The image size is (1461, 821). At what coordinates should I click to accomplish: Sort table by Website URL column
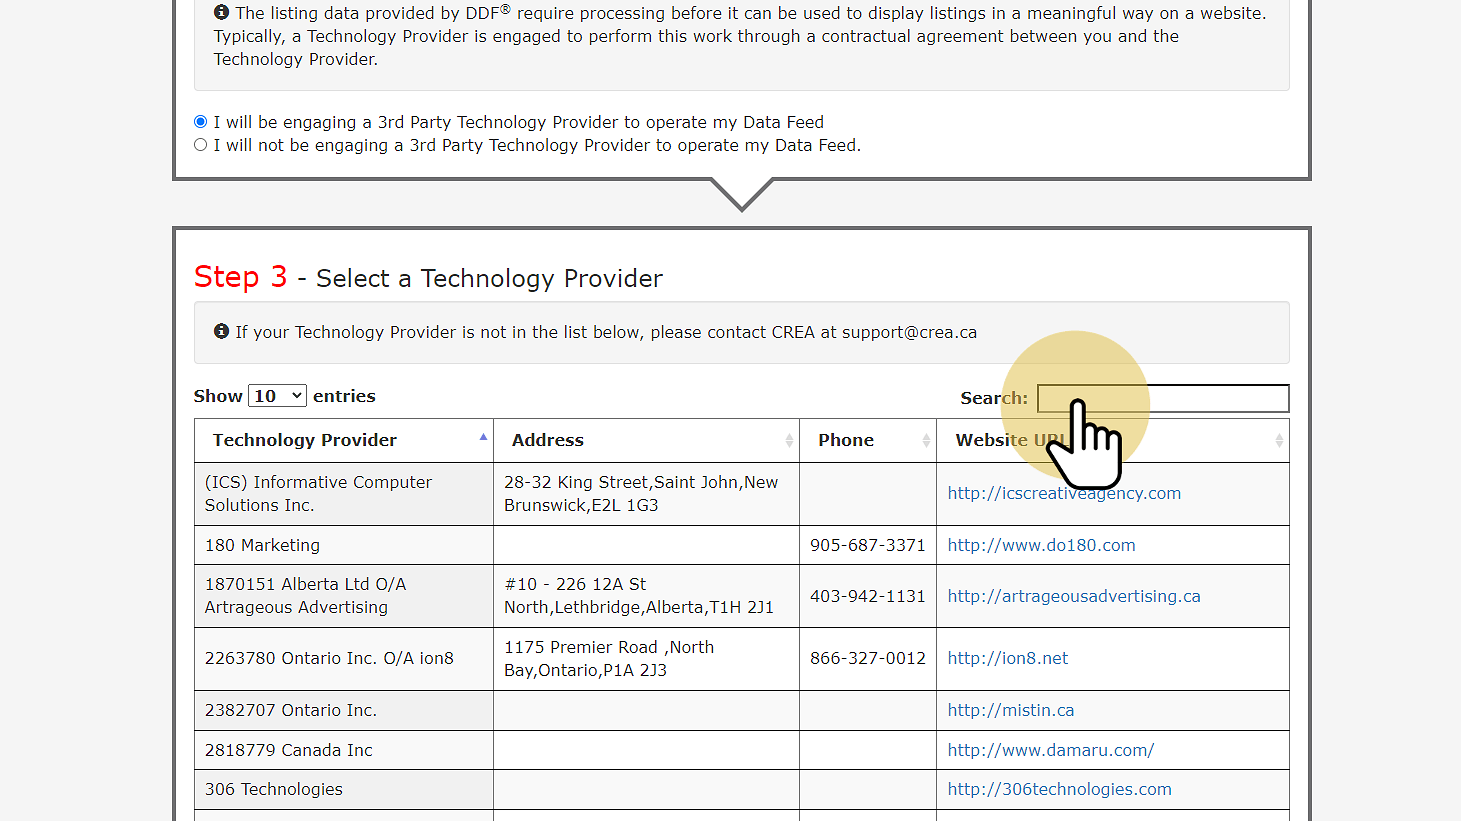1113,440
